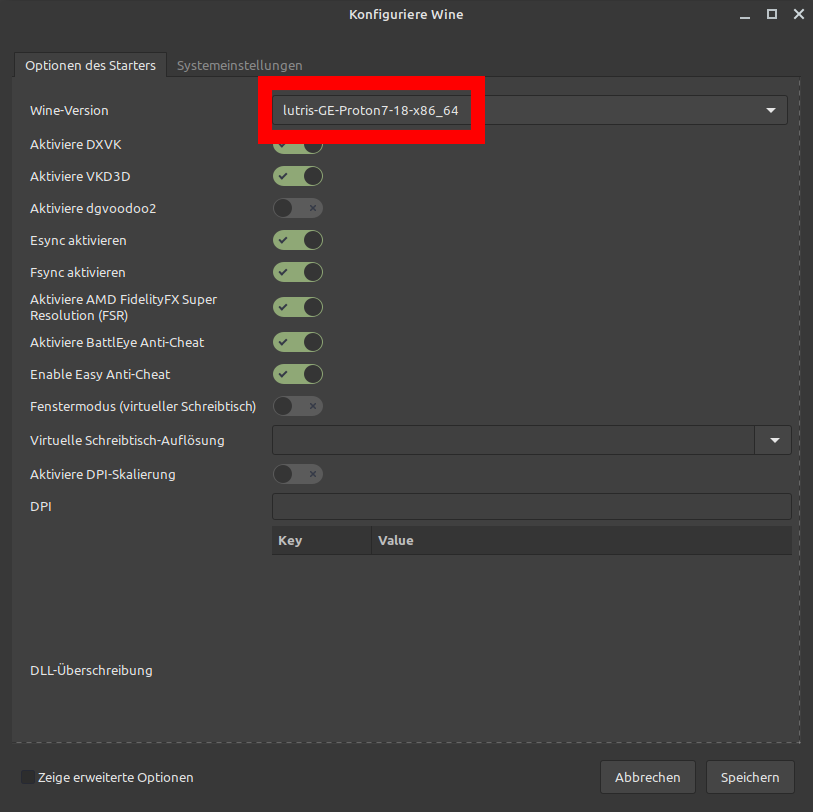Switch to the Systemeinstellungen tab
This screenshot has width=813, height=812.
point(239,65)
